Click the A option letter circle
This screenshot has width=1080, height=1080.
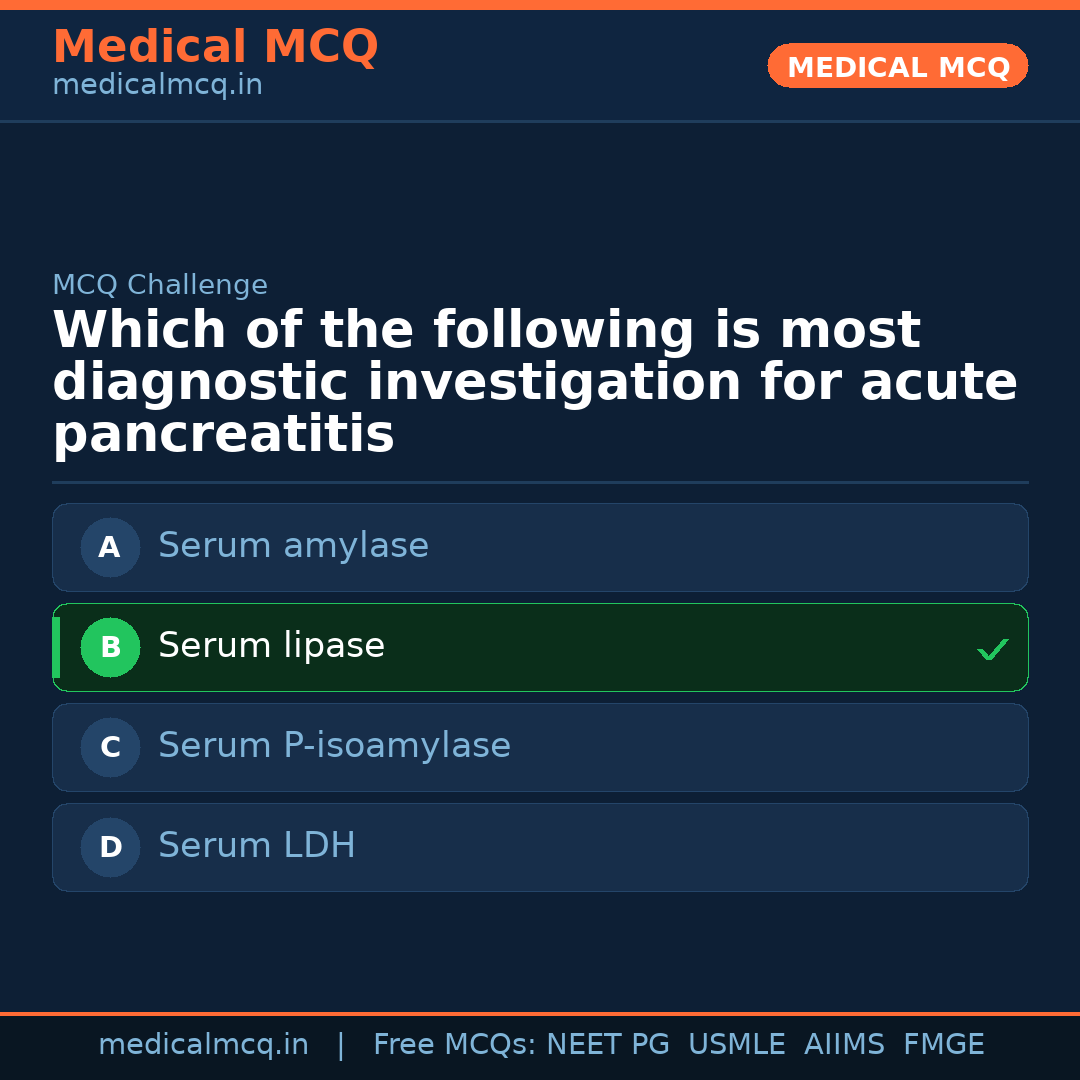click(x=110, y=547)
